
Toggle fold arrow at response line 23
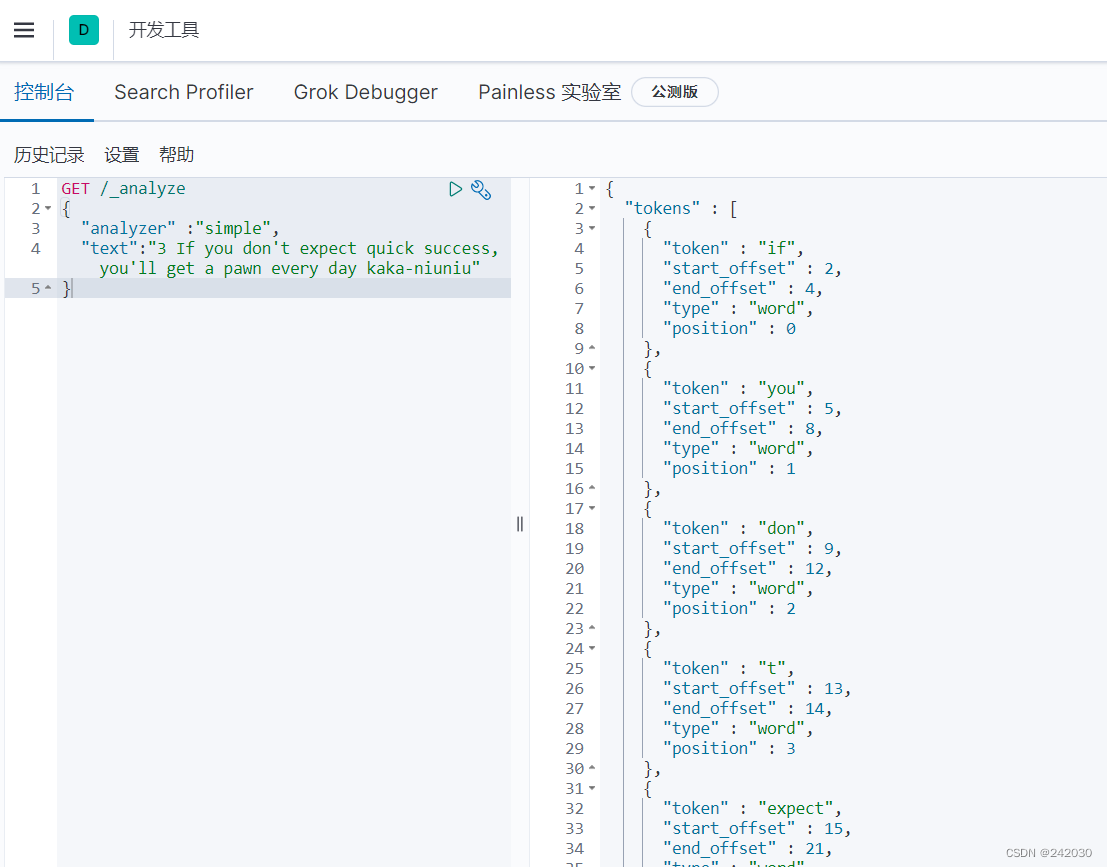click(592, 628)
